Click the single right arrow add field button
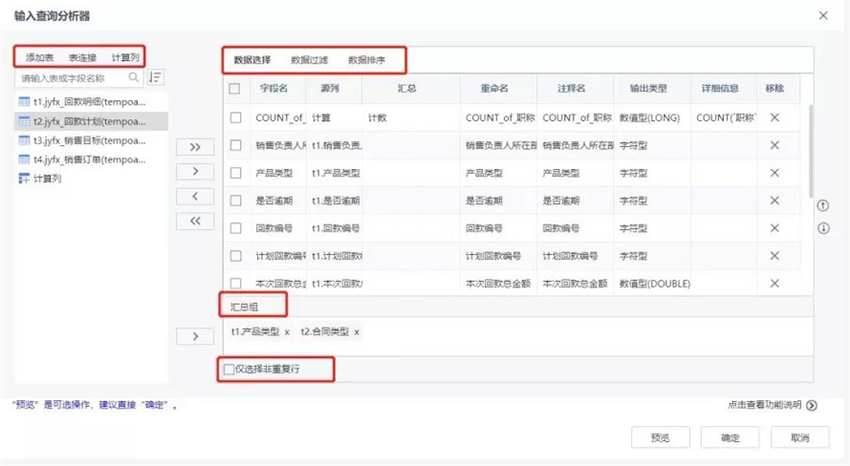Screen dimensions: 850x466 point(195,171)
